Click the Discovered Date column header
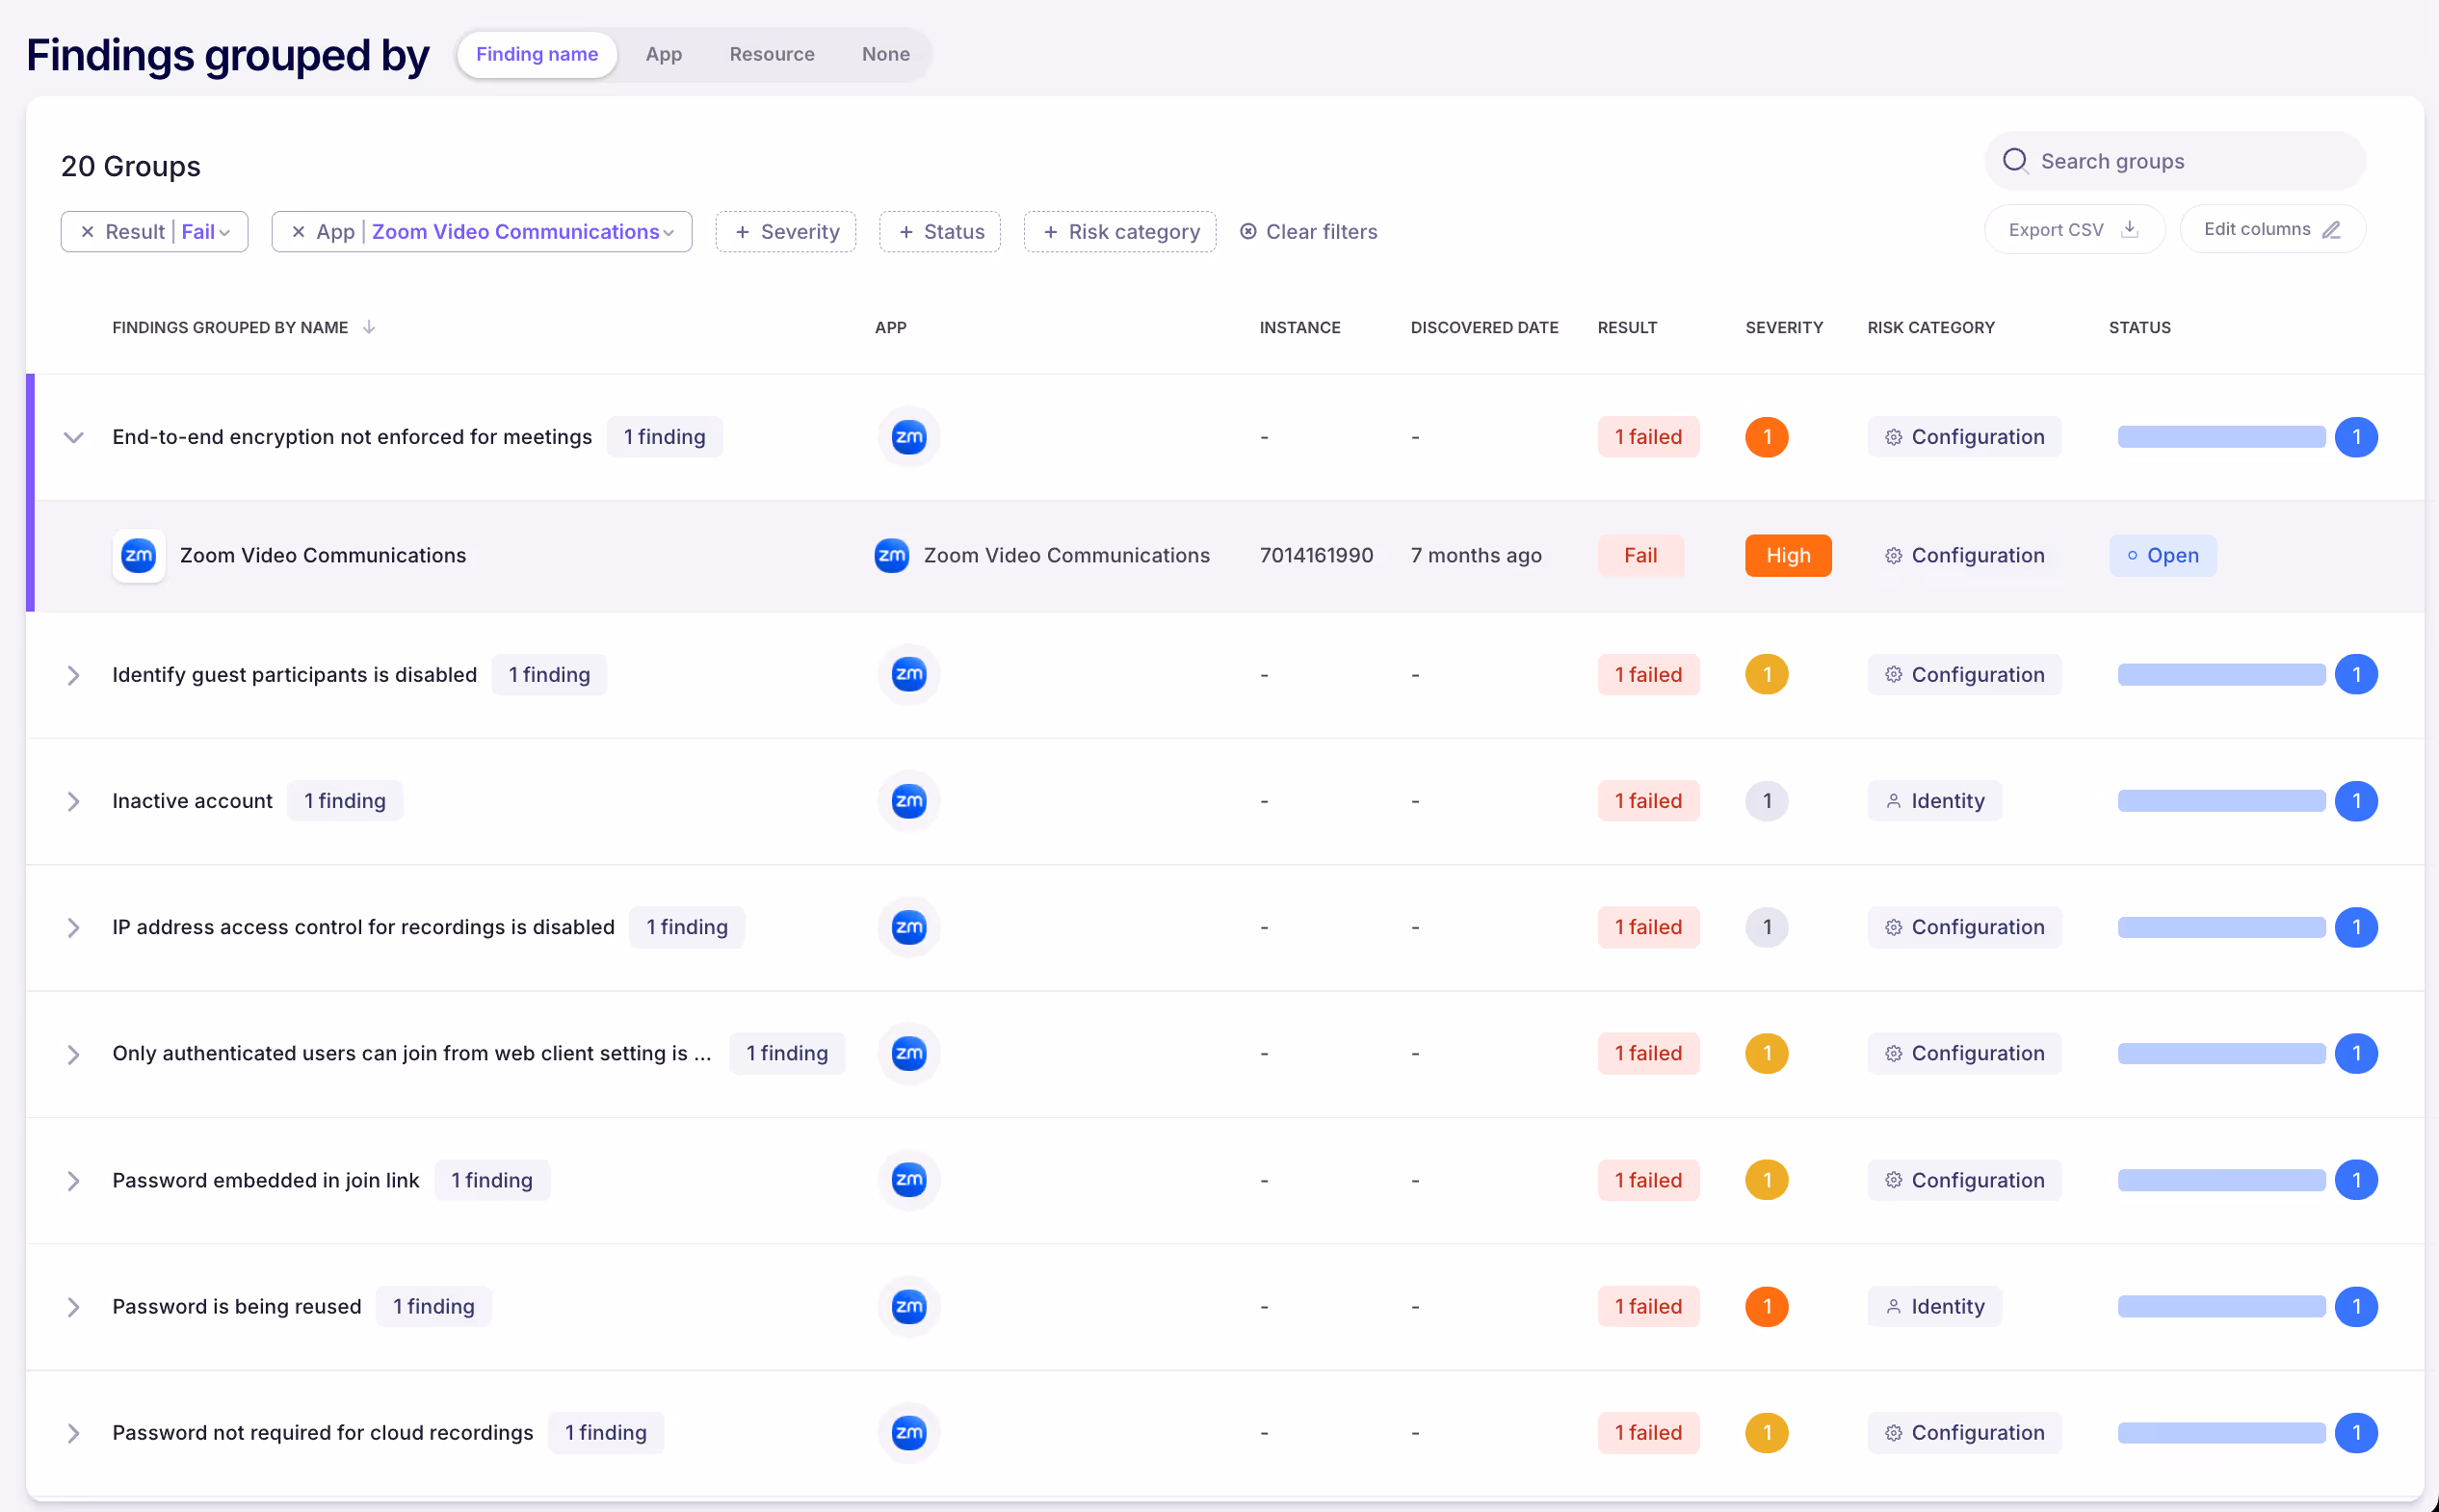Viewport: 2439px width, 1512px height. [x=1484, y=327]
